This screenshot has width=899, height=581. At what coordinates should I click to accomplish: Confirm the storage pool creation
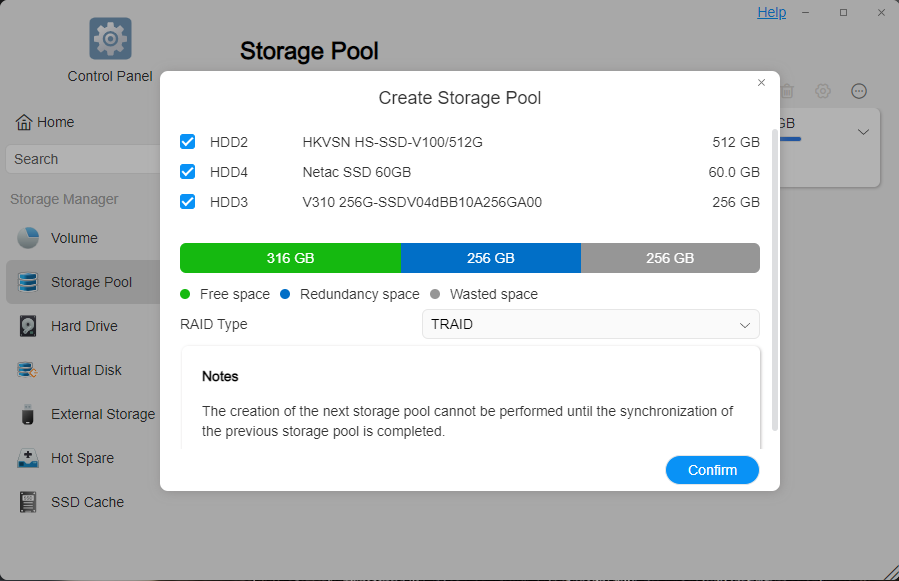(x=712, y=470)
